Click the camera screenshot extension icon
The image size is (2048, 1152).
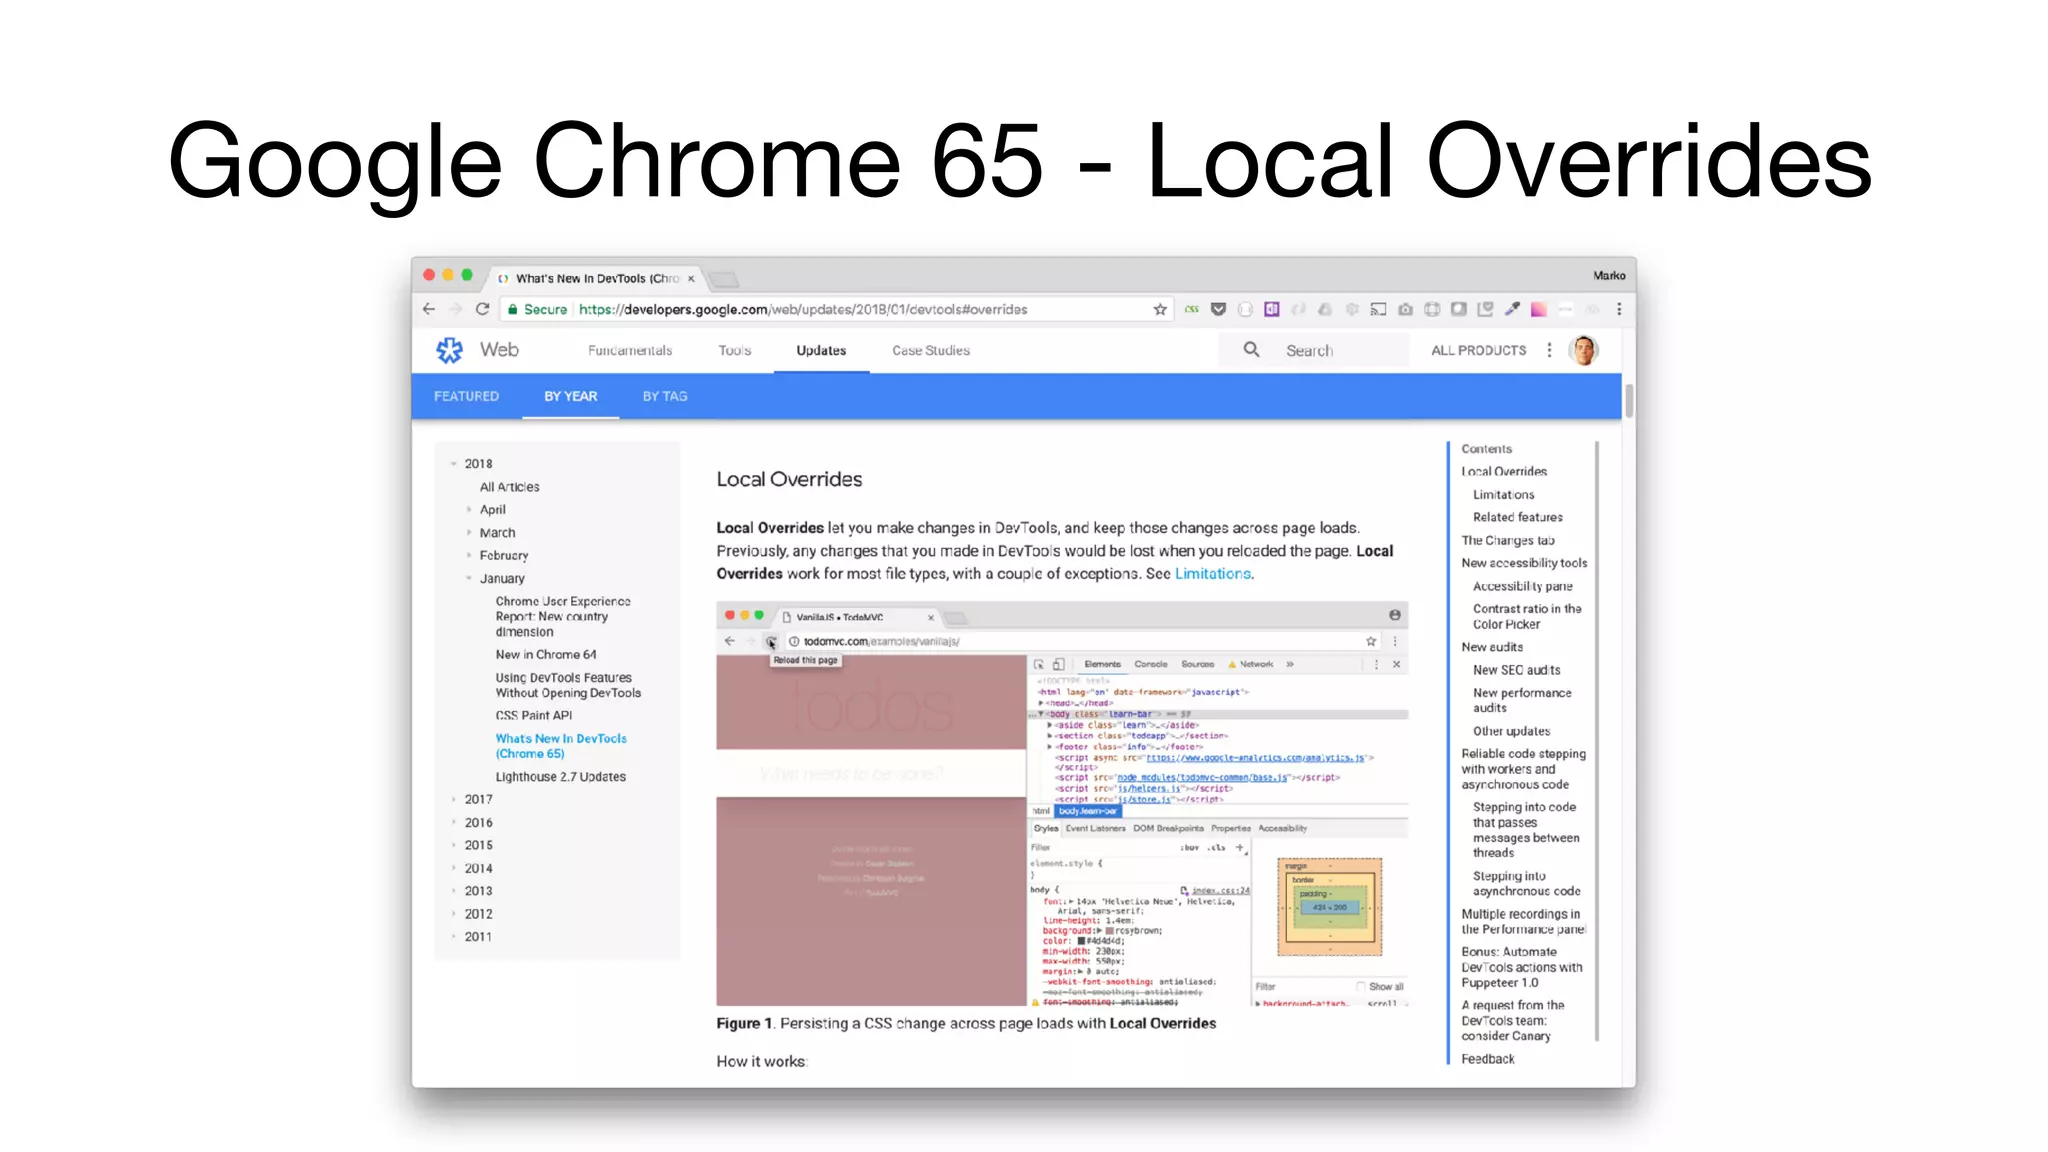tap(1405, 309)
